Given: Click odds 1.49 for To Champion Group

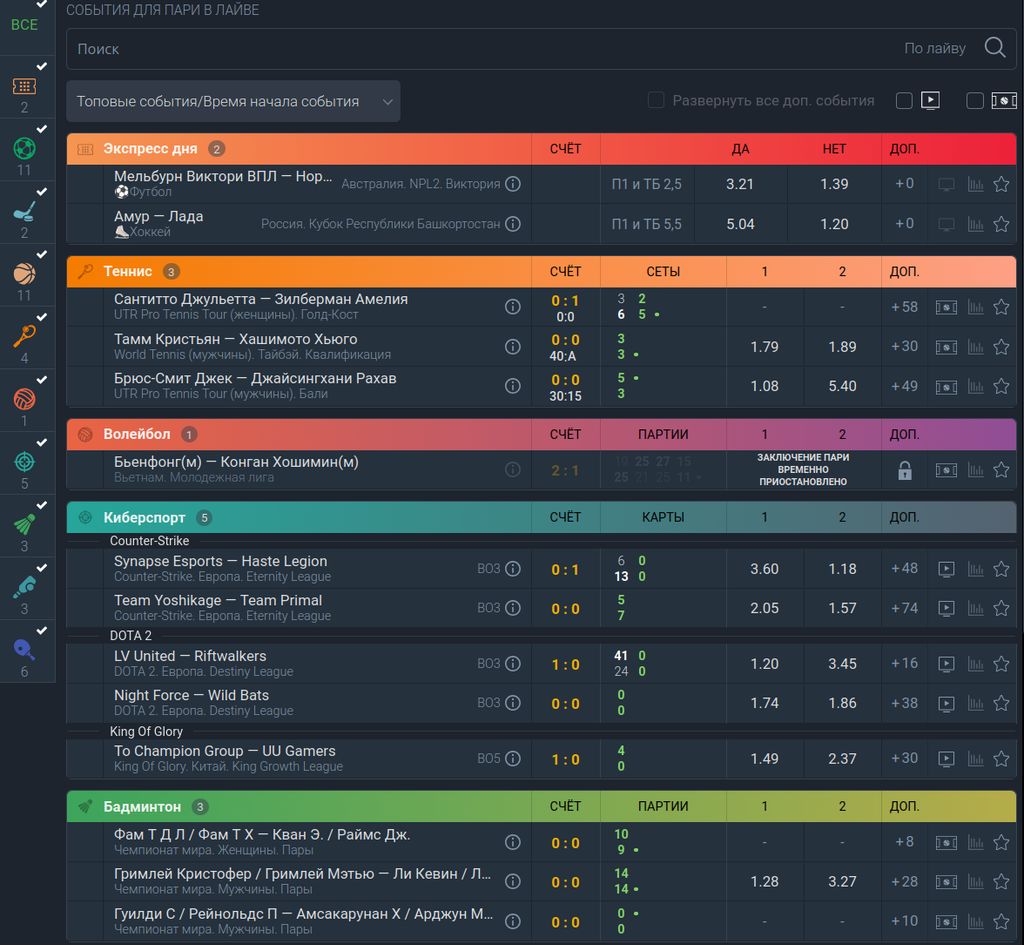Looking at the screenshot, I should point(764,759).
